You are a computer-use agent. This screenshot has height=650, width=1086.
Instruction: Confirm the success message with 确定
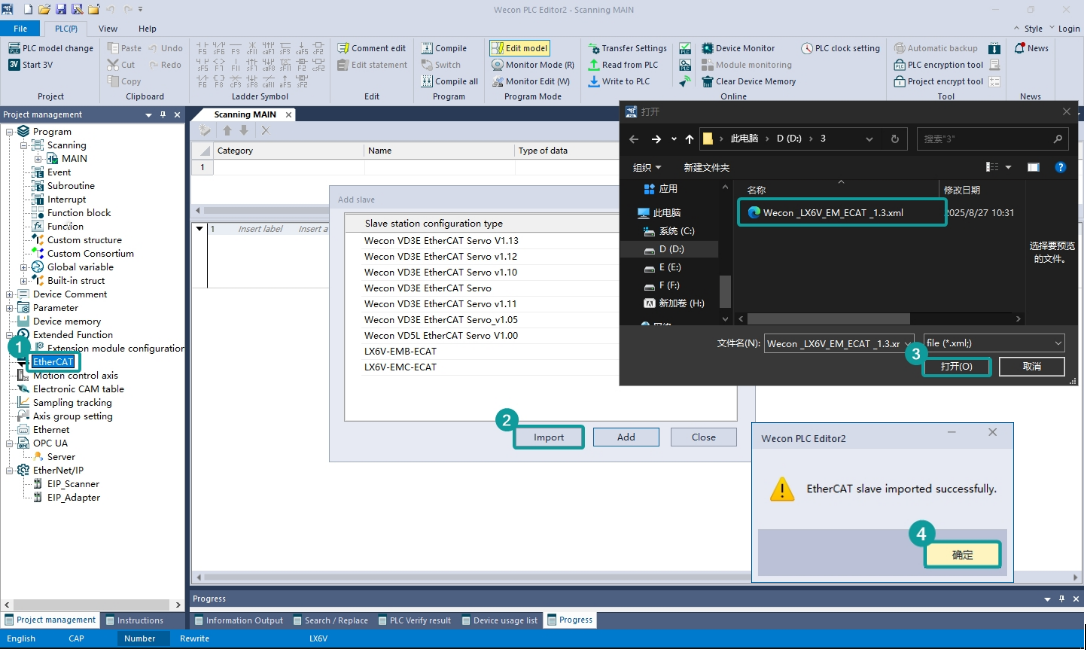coord(962,554)
